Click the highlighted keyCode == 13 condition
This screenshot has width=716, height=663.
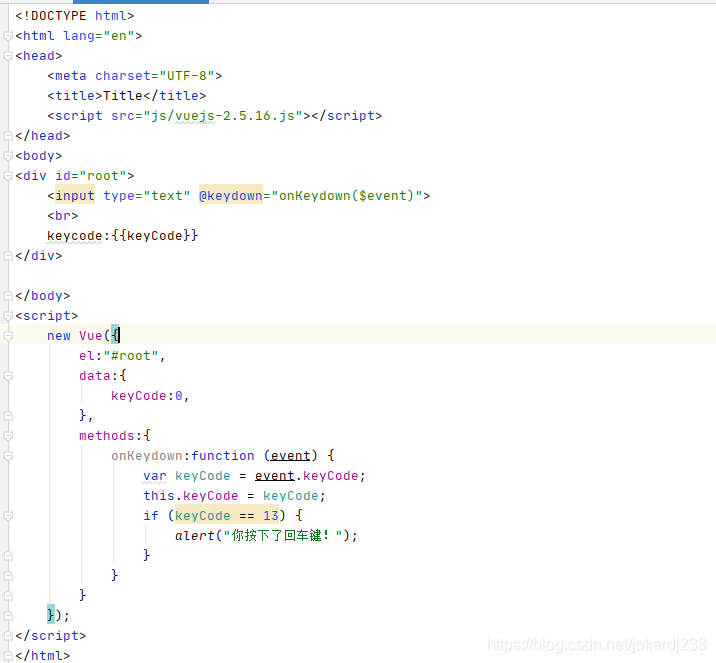[x=226, y=516]
